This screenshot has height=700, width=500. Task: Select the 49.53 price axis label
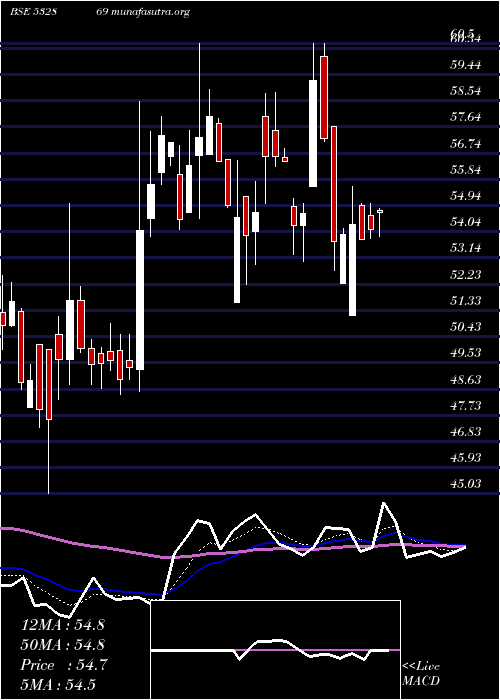click(466, 353)
